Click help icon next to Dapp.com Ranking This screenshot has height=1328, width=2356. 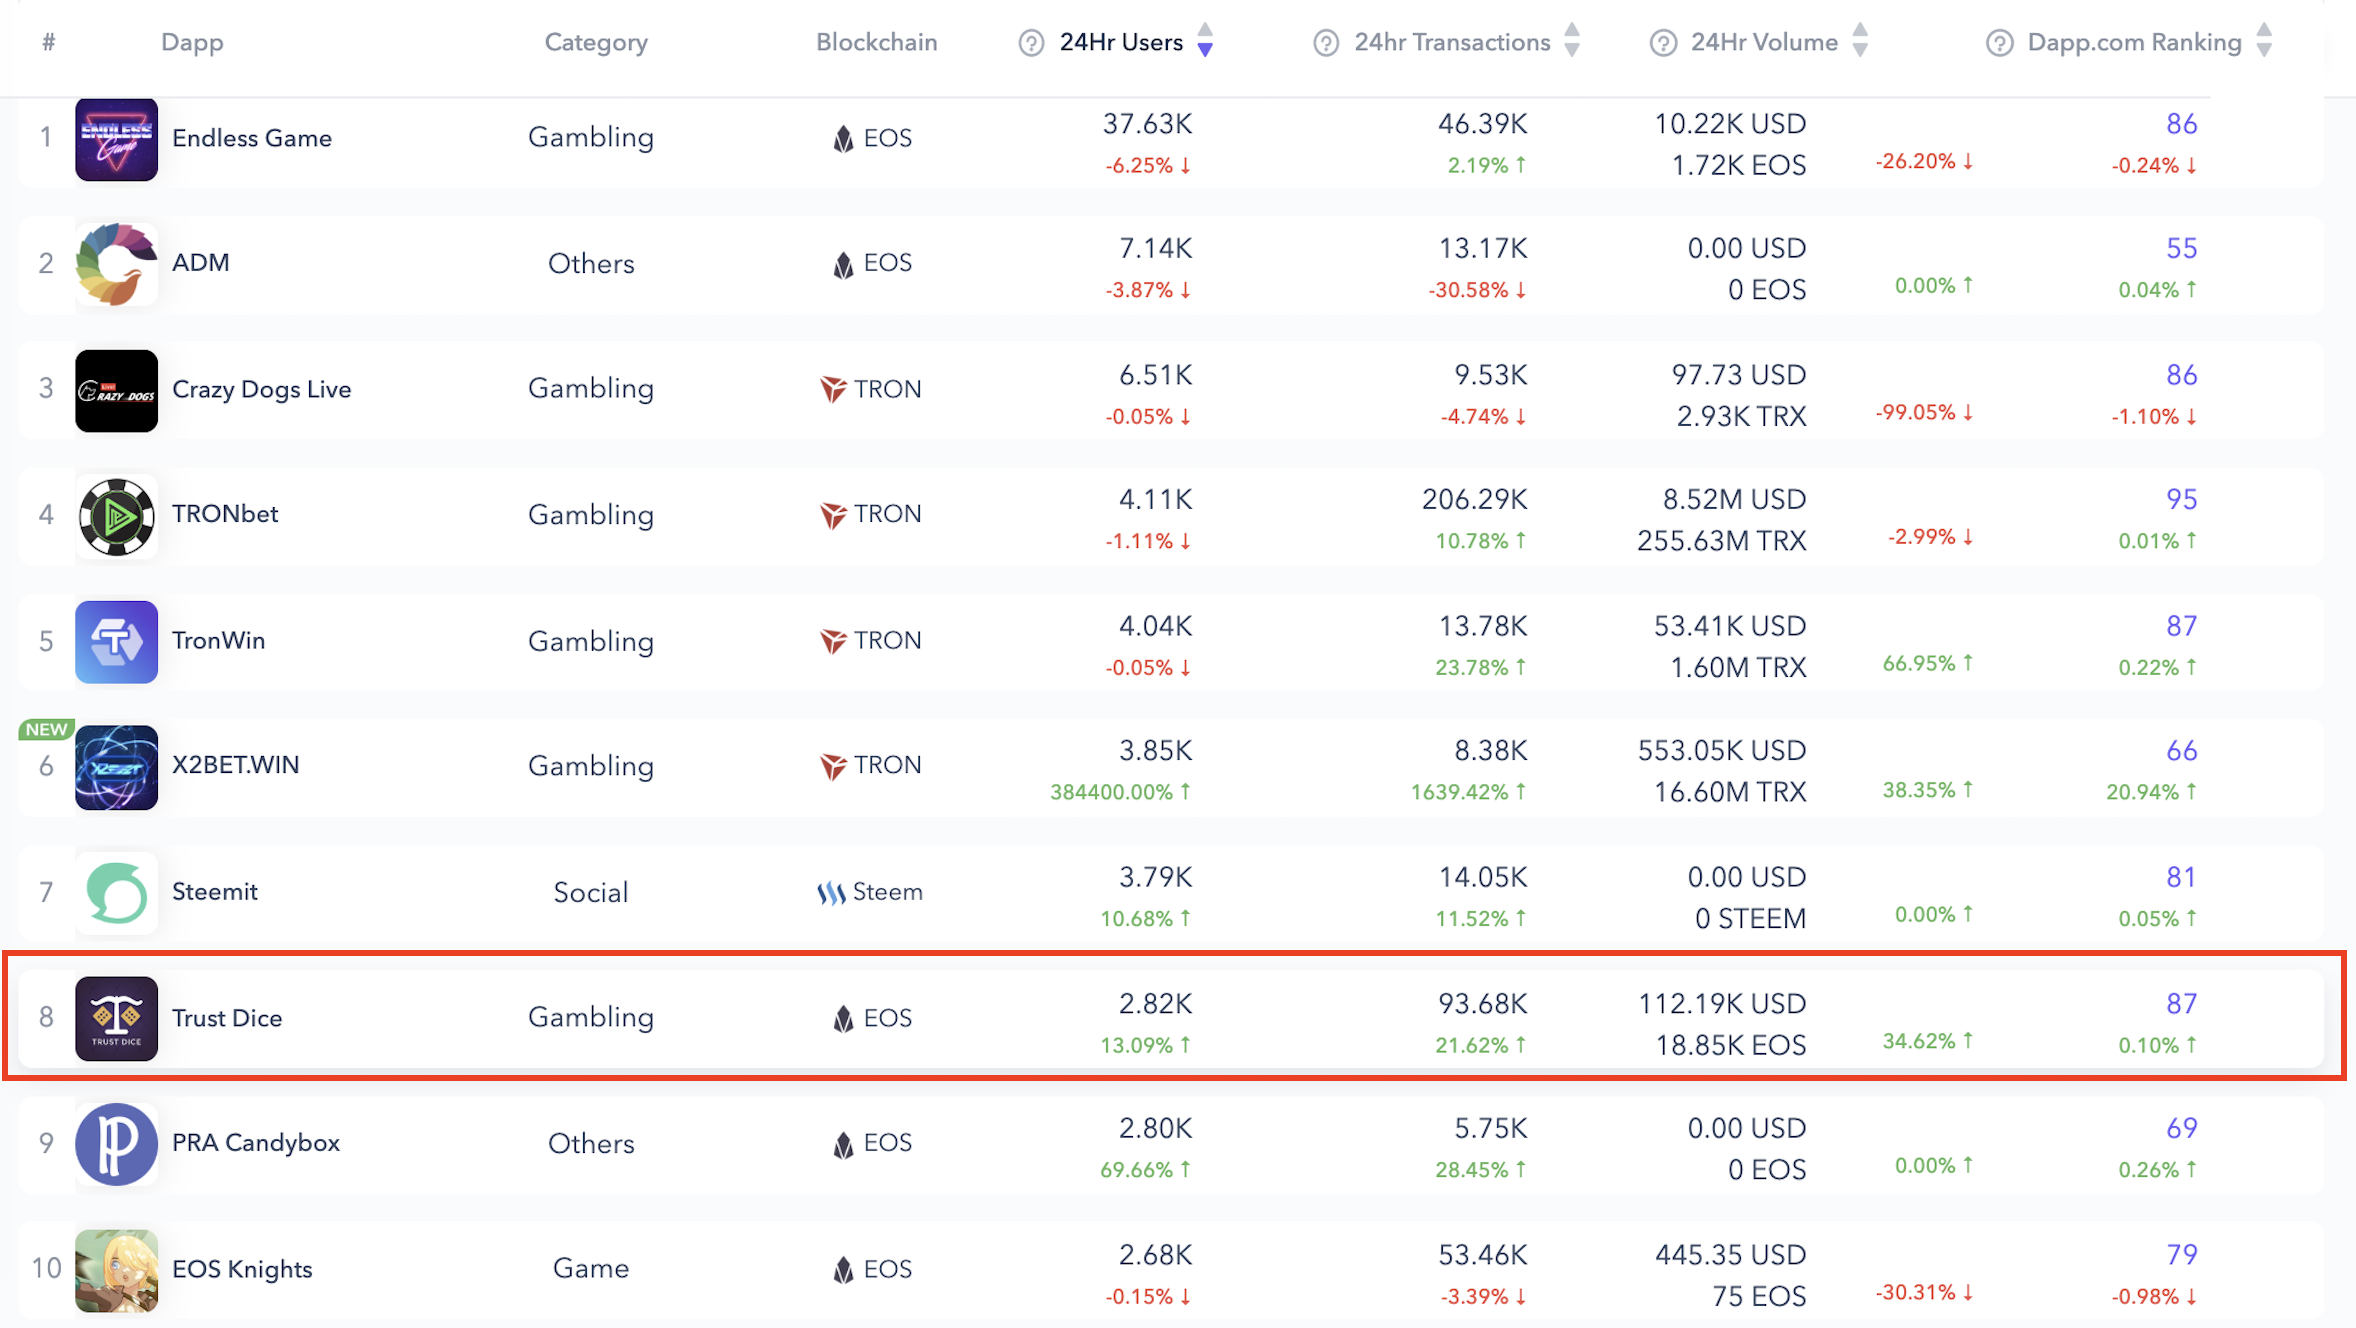click(x=1999, y=43)
